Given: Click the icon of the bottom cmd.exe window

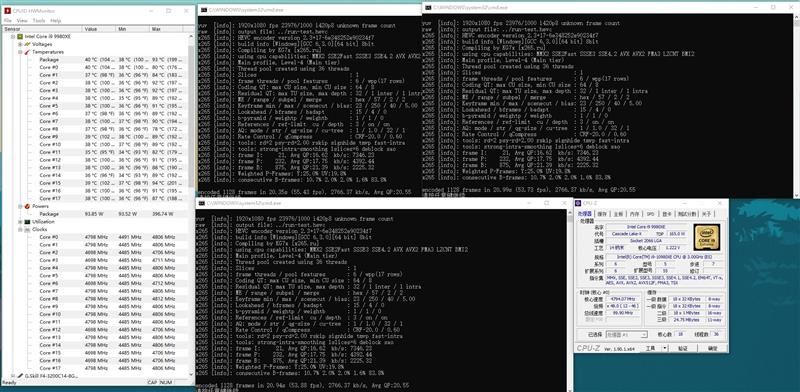Looking at the screenshot, I should (x=201, y=203).
